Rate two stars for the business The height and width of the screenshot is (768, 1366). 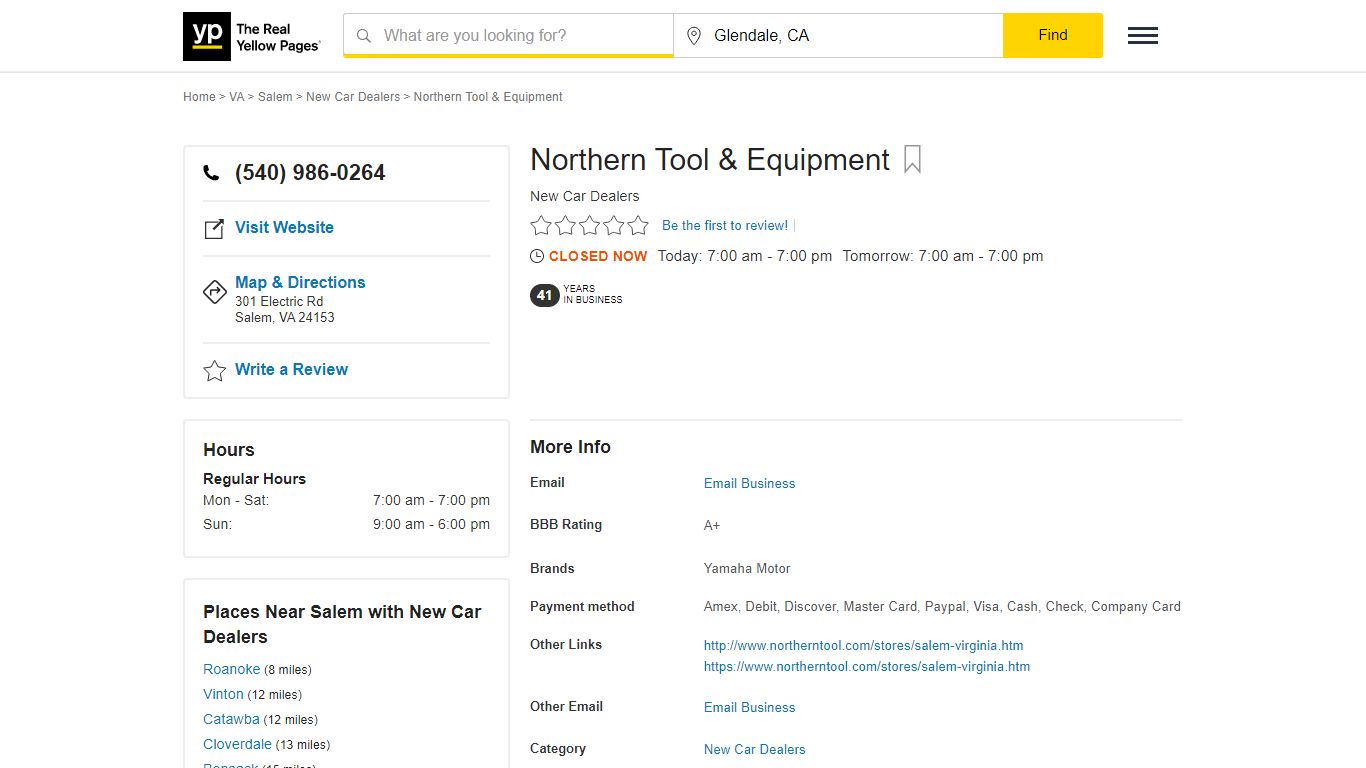tap(566, 226)
